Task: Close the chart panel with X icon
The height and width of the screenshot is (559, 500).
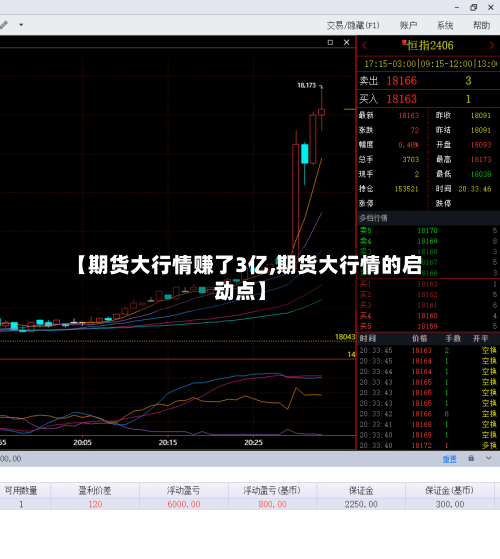Action: click(x=346, y=42)
